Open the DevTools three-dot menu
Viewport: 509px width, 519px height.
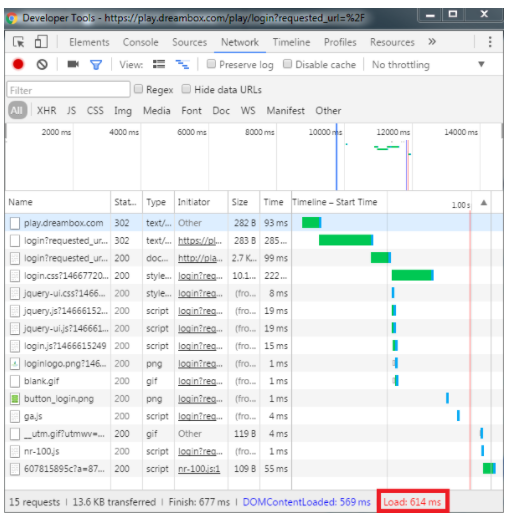click(x=490, y=42)
